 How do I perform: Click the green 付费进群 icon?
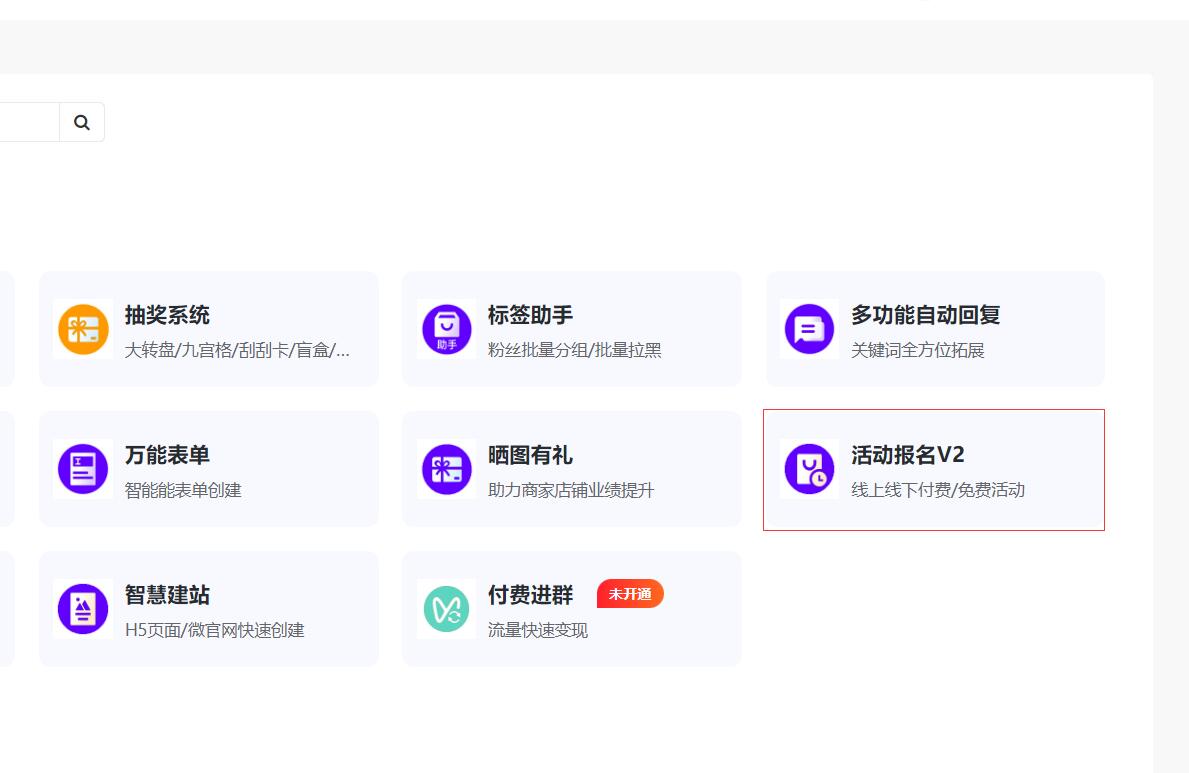tap(447, 609)
